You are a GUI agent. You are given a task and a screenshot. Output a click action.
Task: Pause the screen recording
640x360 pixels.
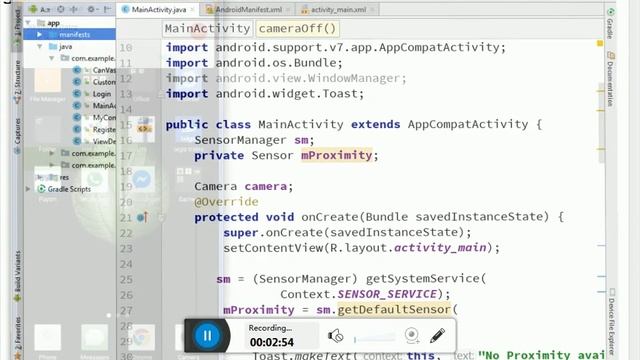pos(207,336)
